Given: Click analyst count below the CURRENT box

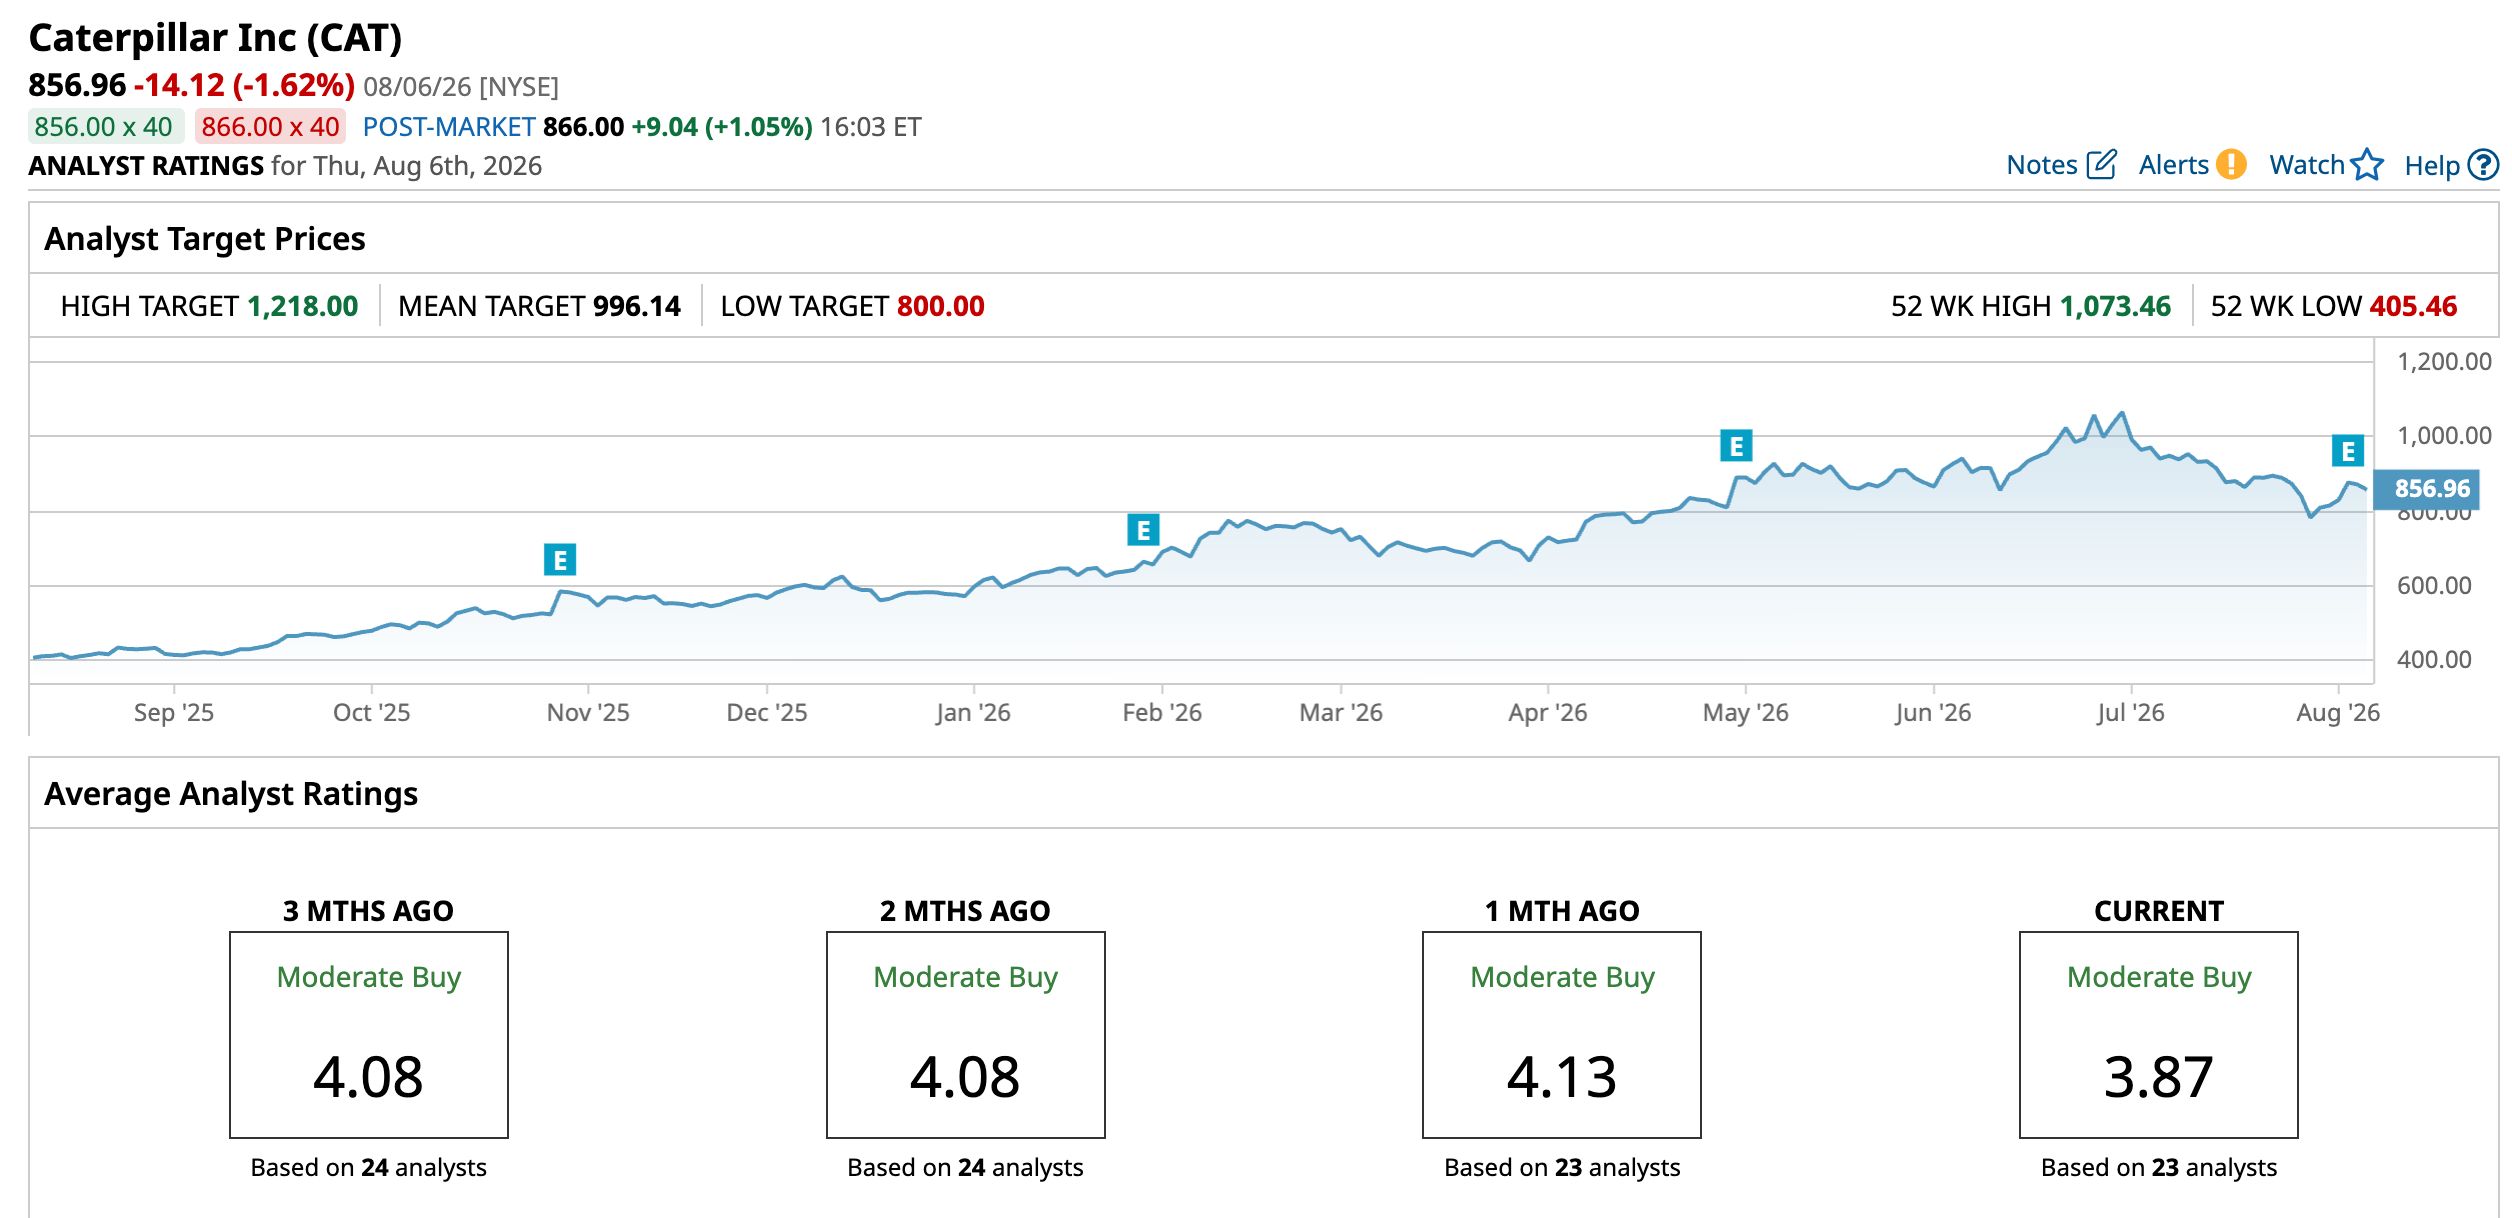Looking at the screenshot, I should [2159, 1168].
